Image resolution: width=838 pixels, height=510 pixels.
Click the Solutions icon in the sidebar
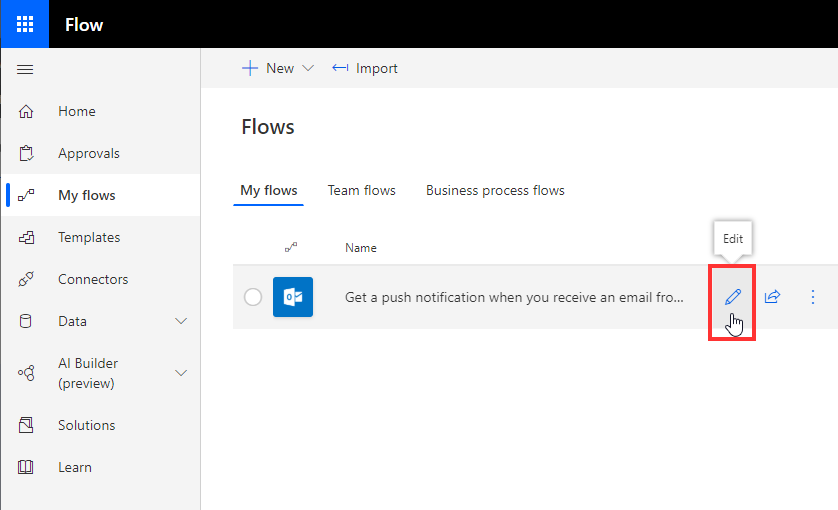(26, 425)
